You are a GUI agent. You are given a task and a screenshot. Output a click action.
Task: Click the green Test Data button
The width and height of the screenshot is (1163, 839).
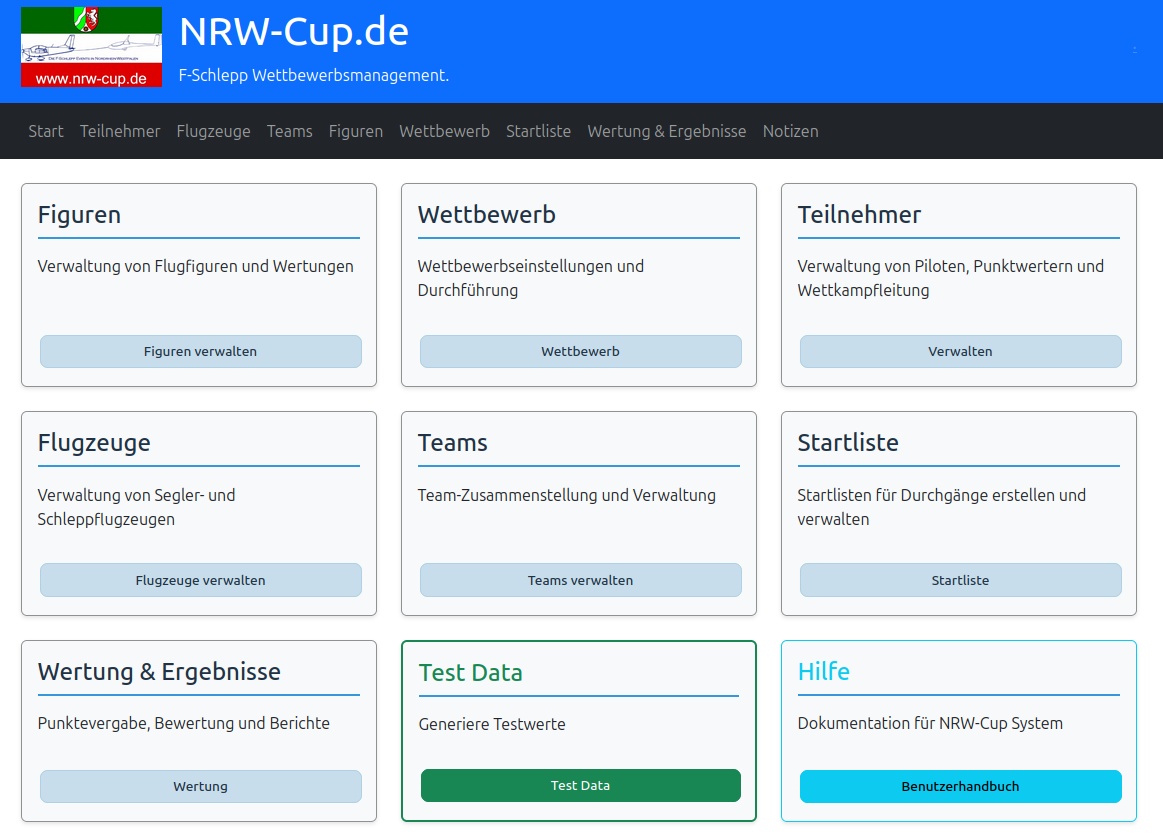tap(580, 786)
